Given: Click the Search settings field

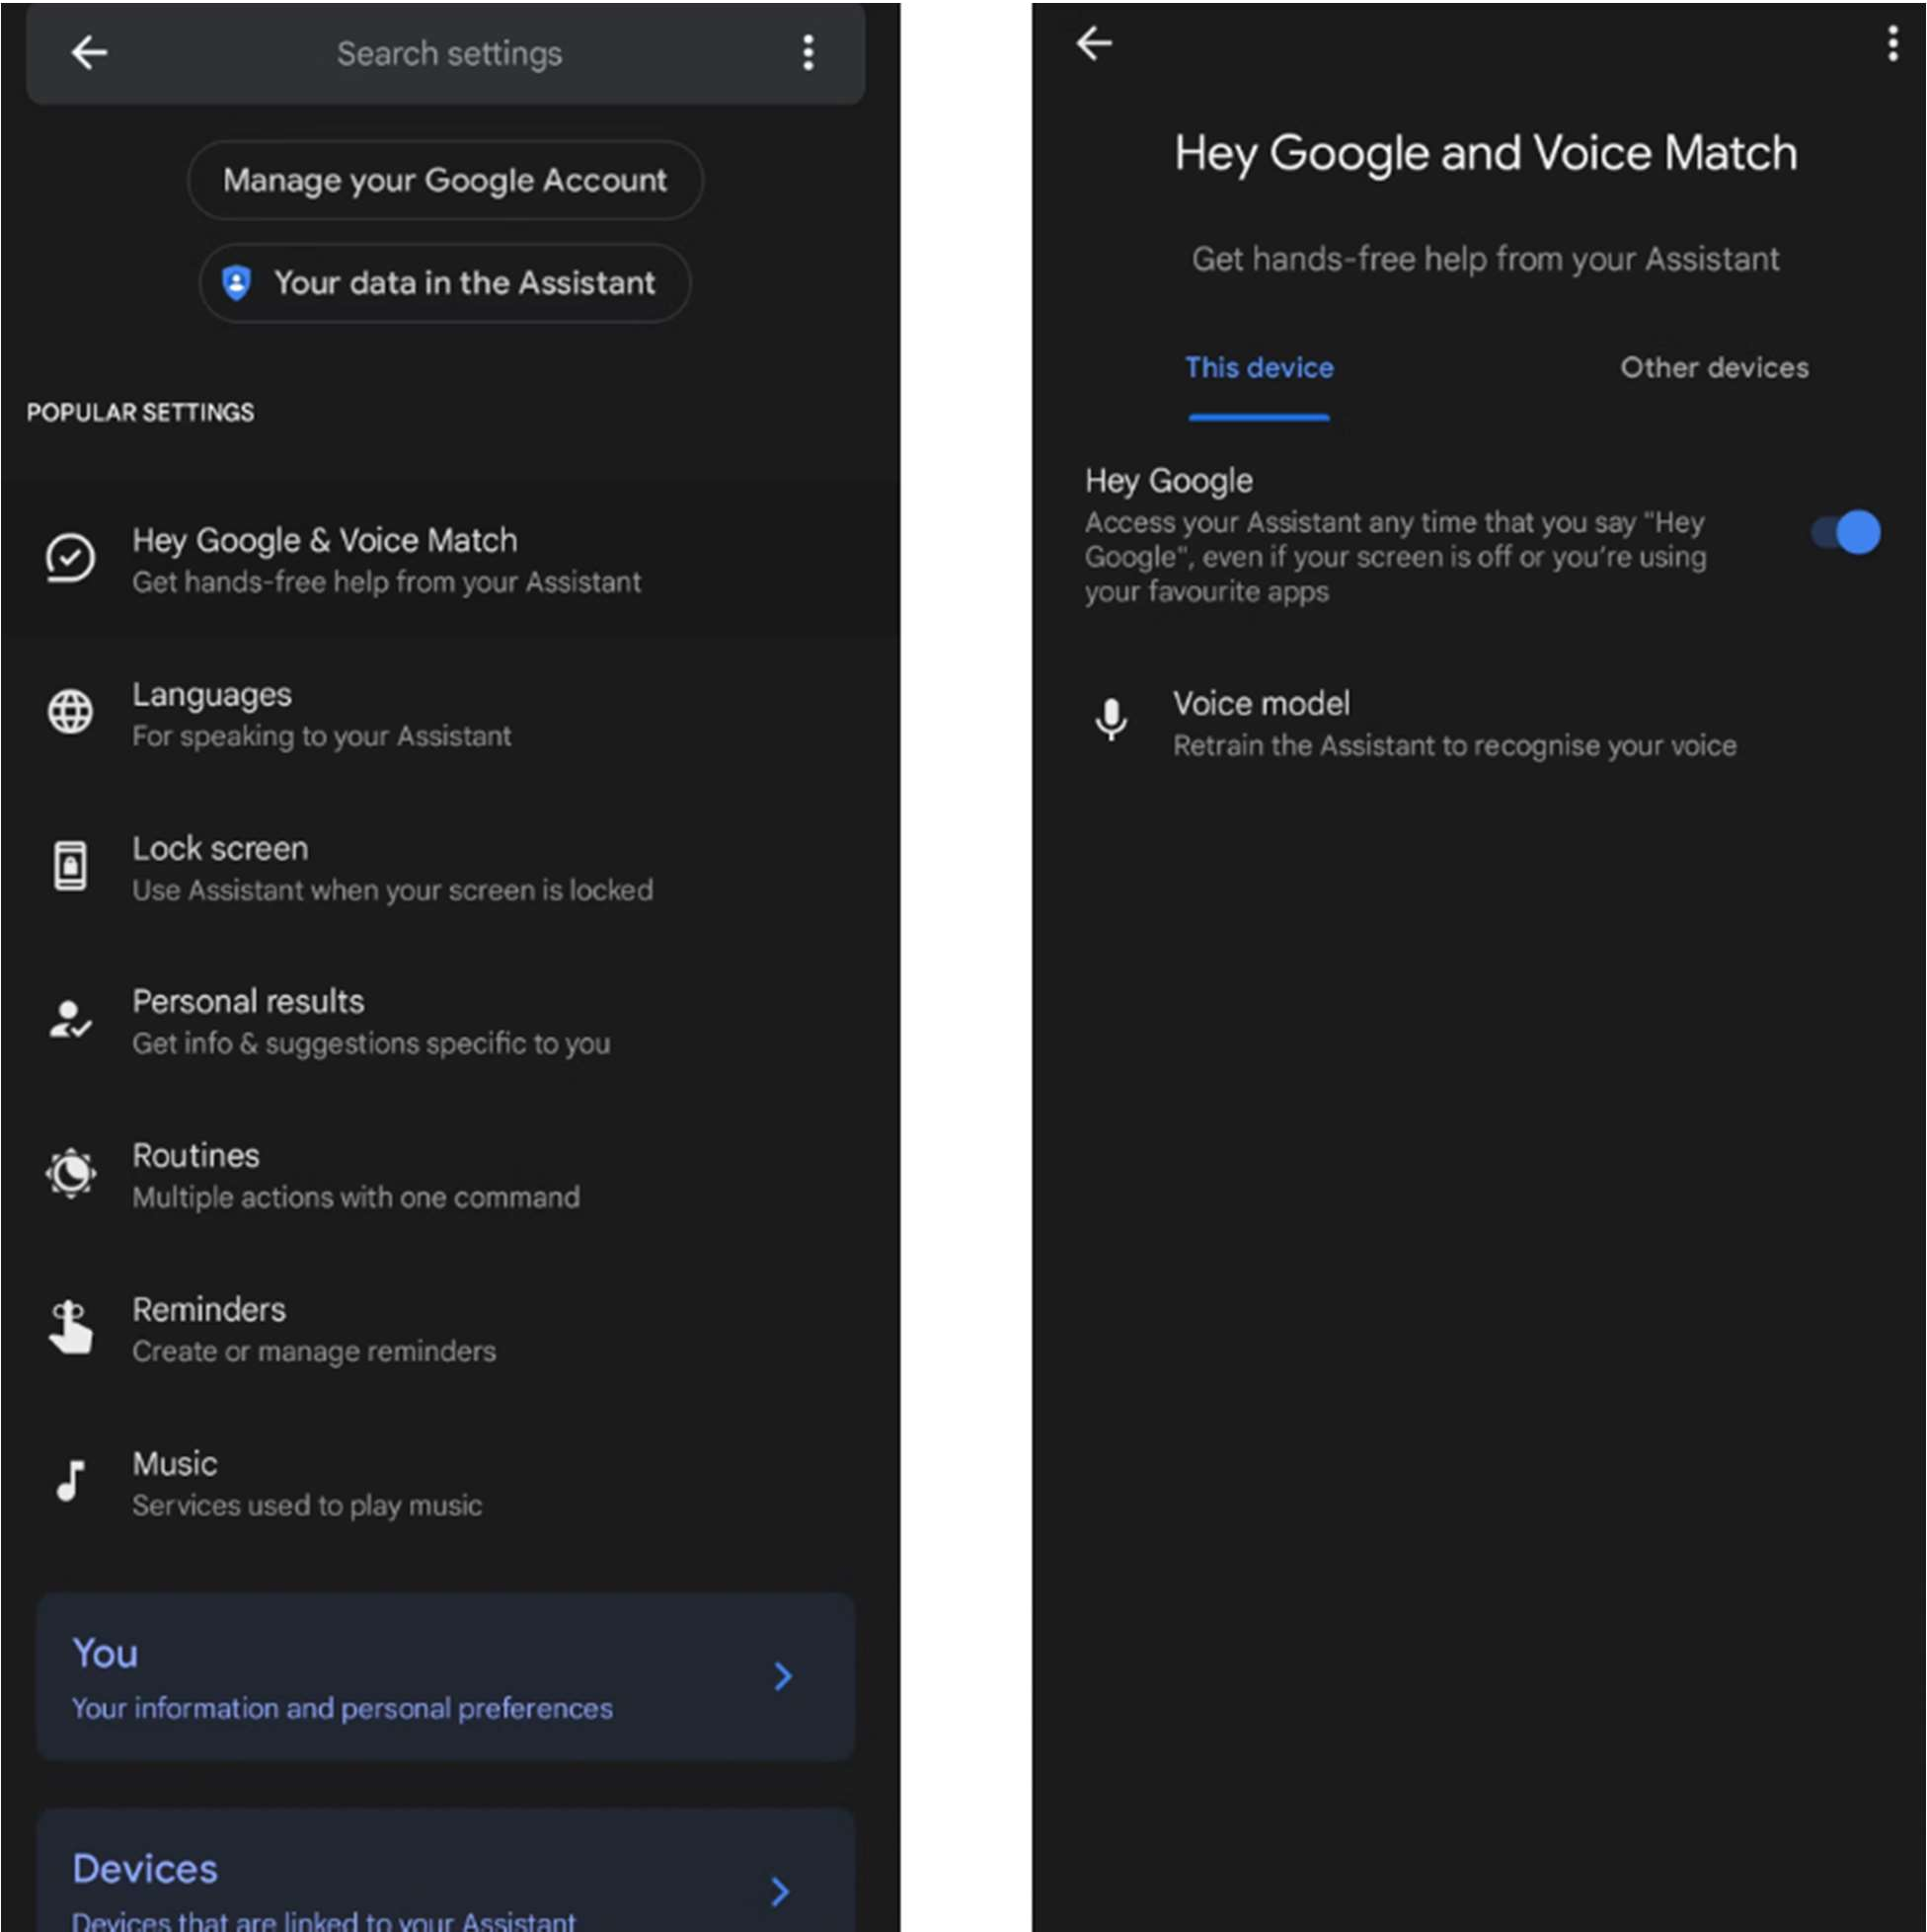Looking at the screenshot, I should 449,54.
